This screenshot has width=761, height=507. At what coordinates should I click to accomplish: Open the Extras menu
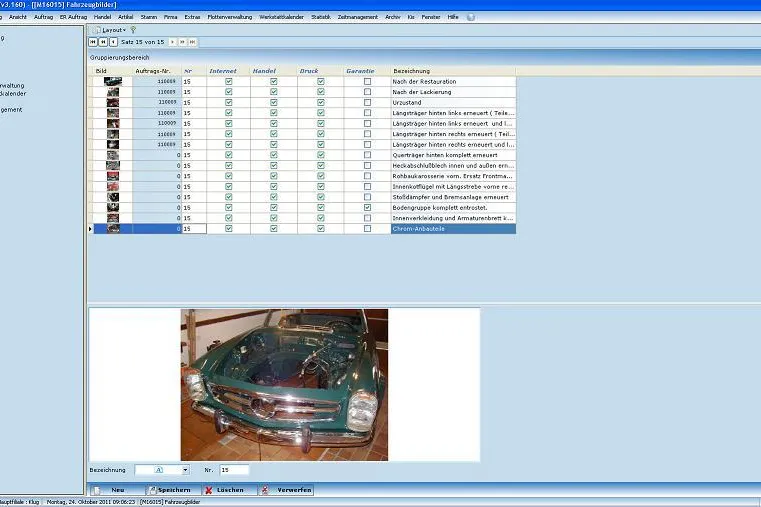click(192, 17)
